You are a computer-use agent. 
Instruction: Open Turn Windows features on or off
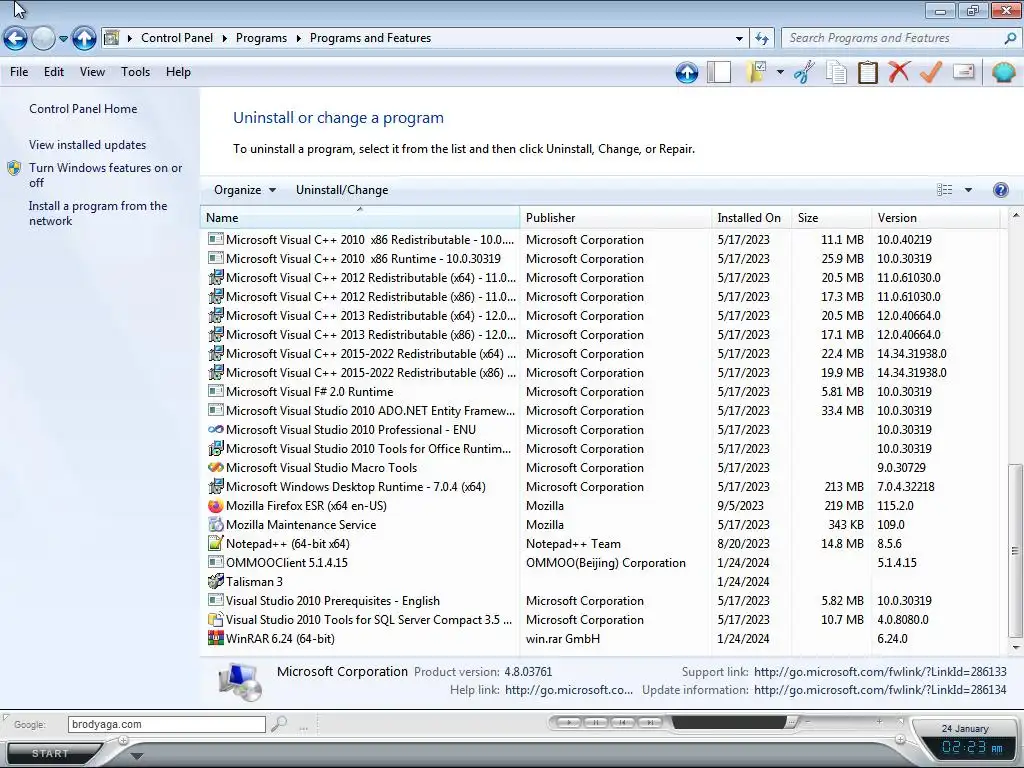[x=105, y=175]
